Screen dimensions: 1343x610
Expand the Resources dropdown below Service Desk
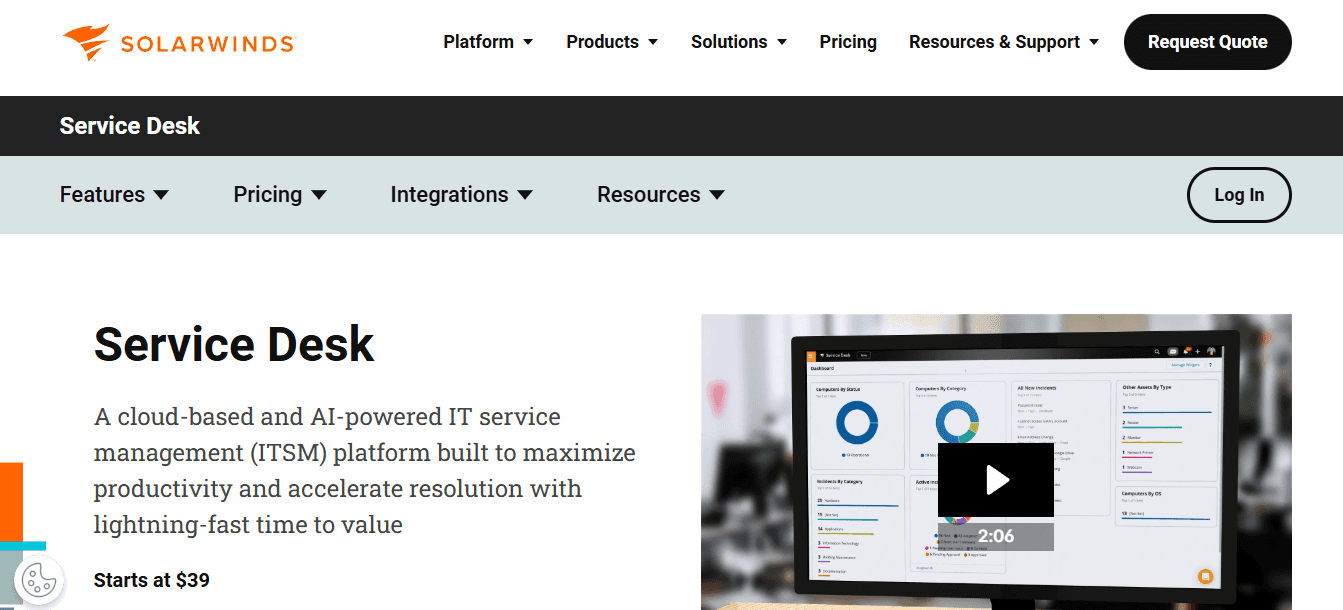pos(660,194)
